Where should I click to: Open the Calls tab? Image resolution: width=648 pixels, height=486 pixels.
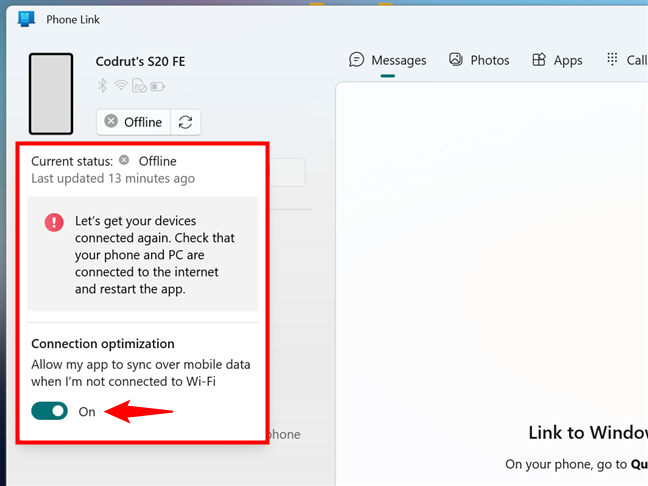627,60
